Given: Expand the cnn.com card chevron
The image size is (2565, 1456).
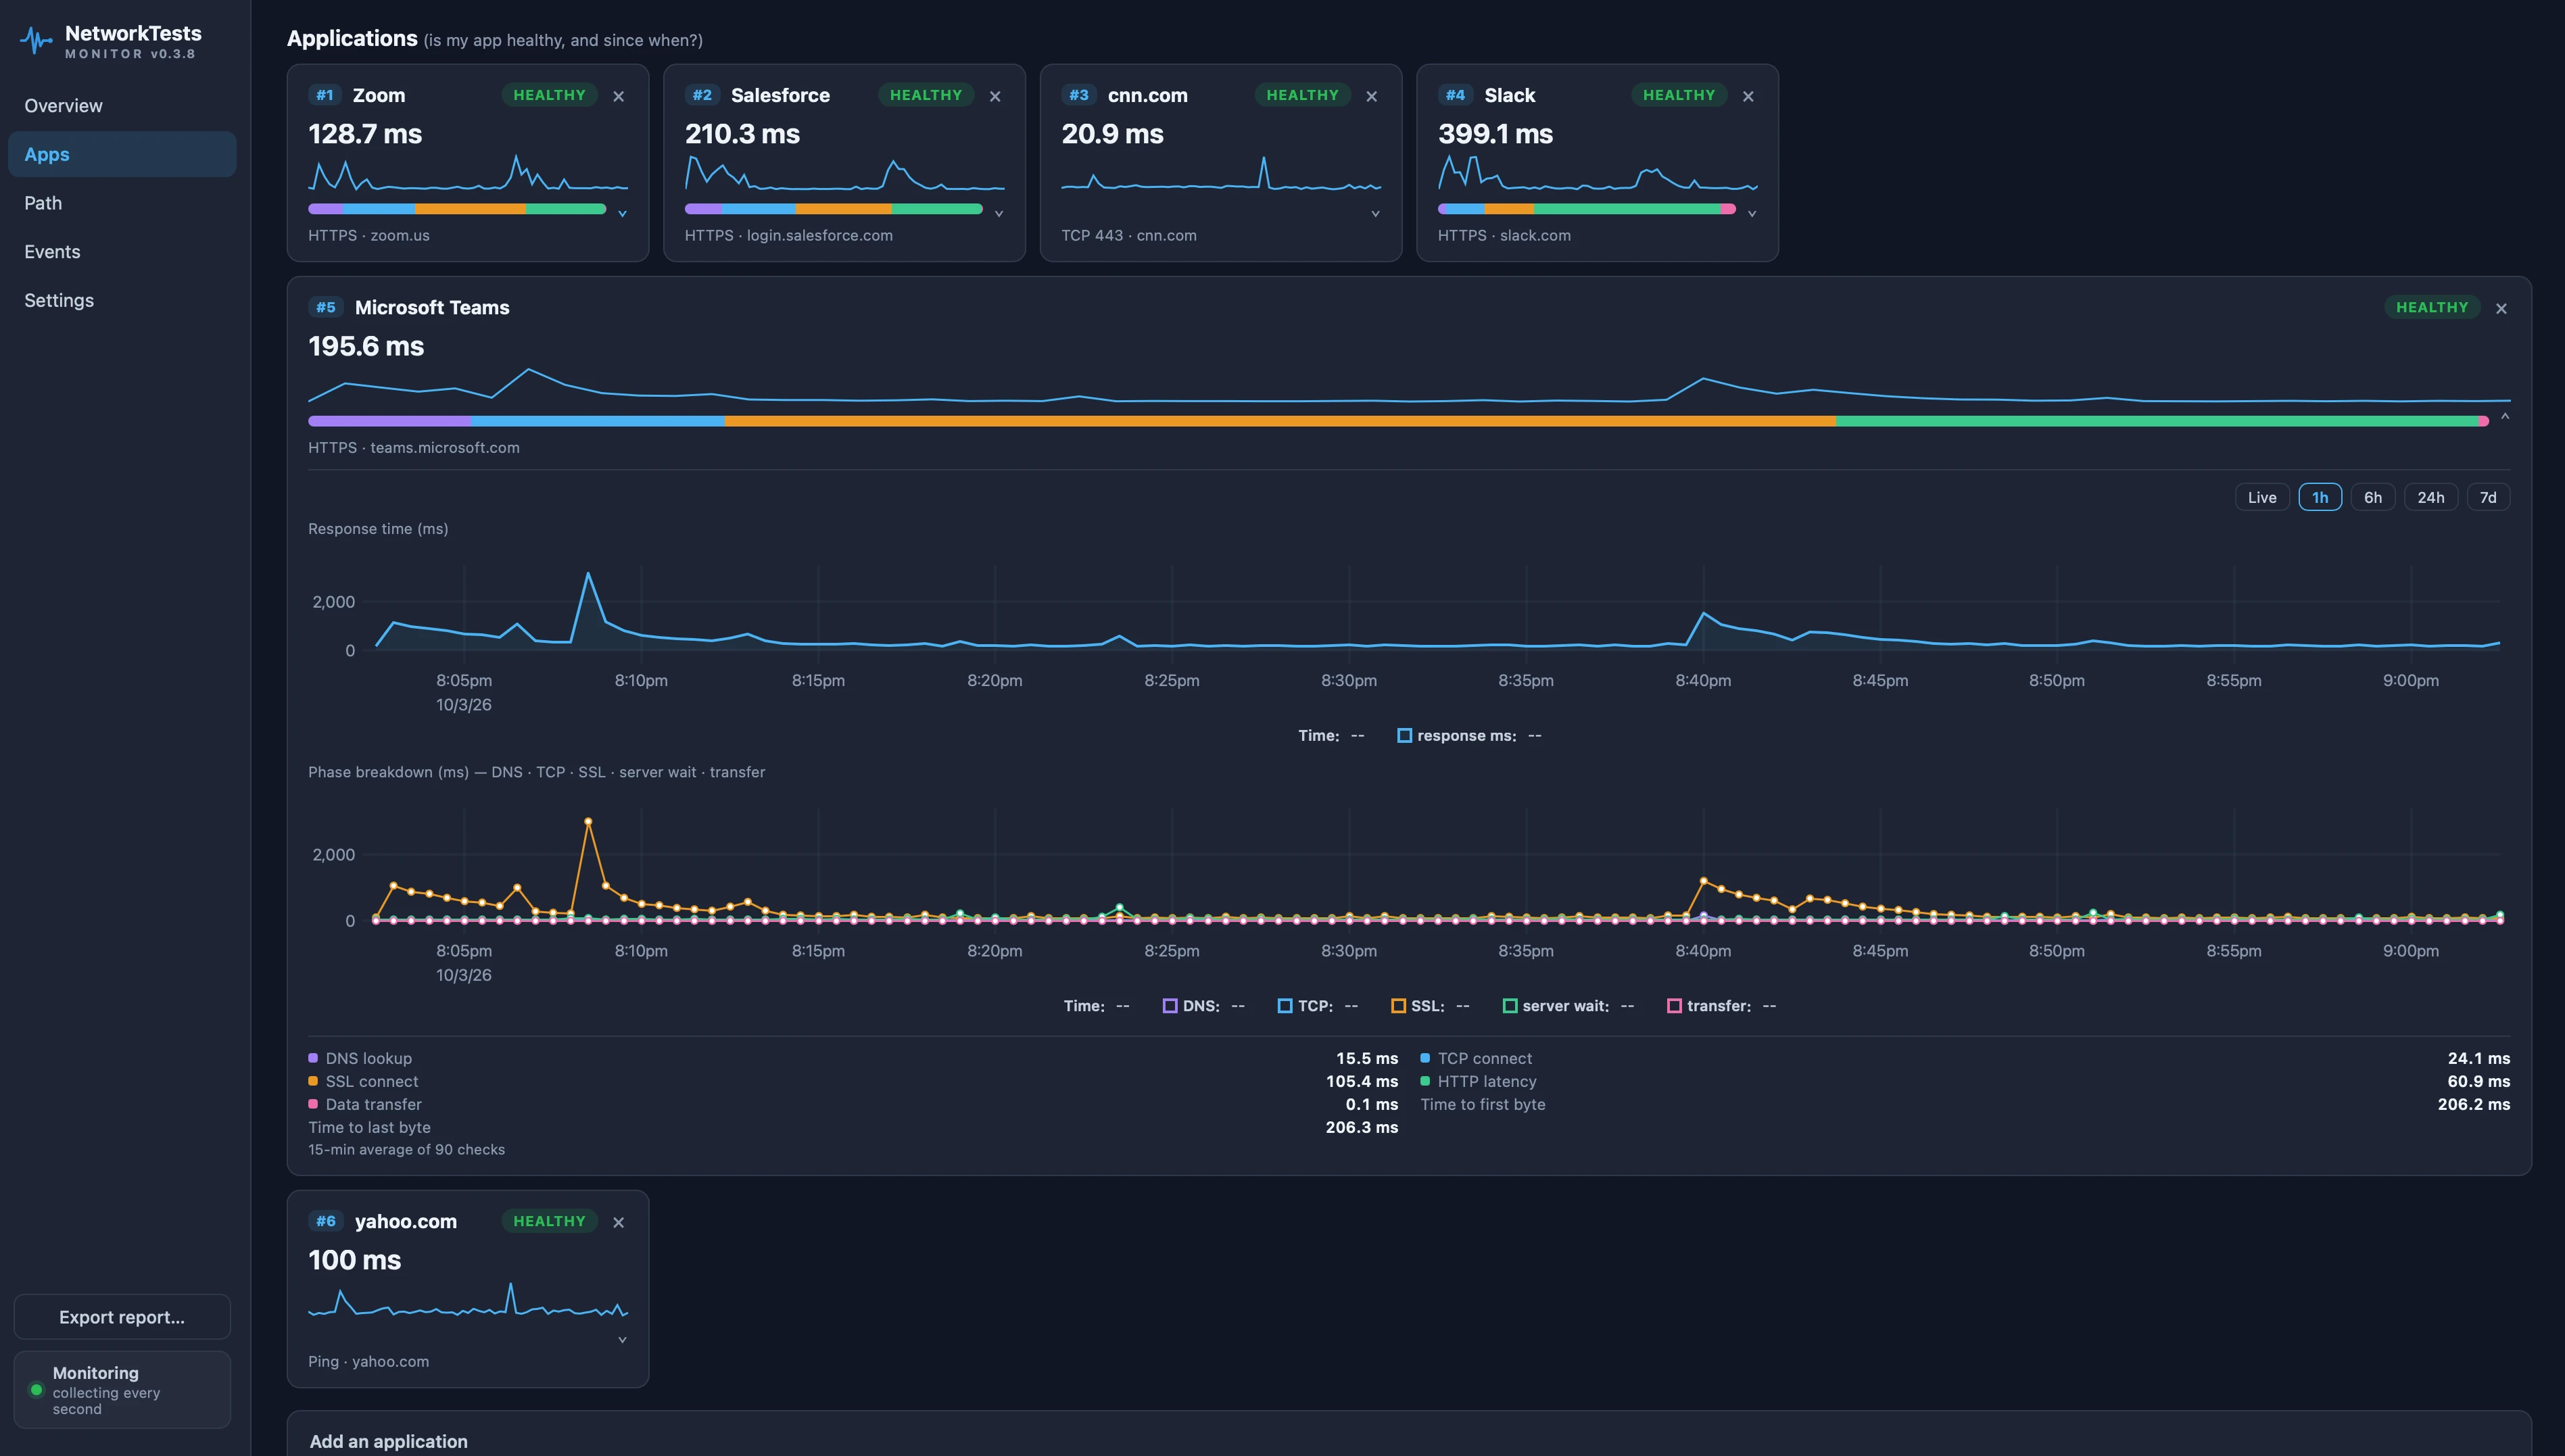Looking at the screenshot, I should (1375, 213).
